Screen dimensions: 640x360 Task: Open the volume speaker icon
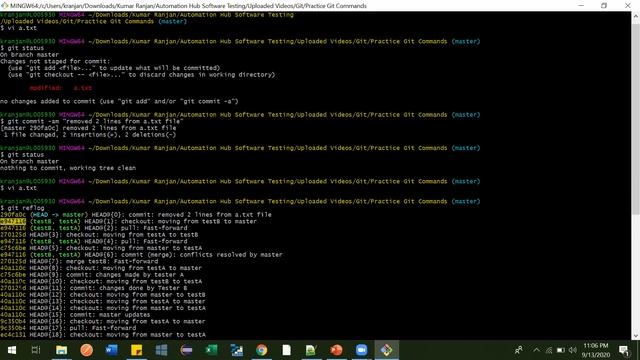573,350
